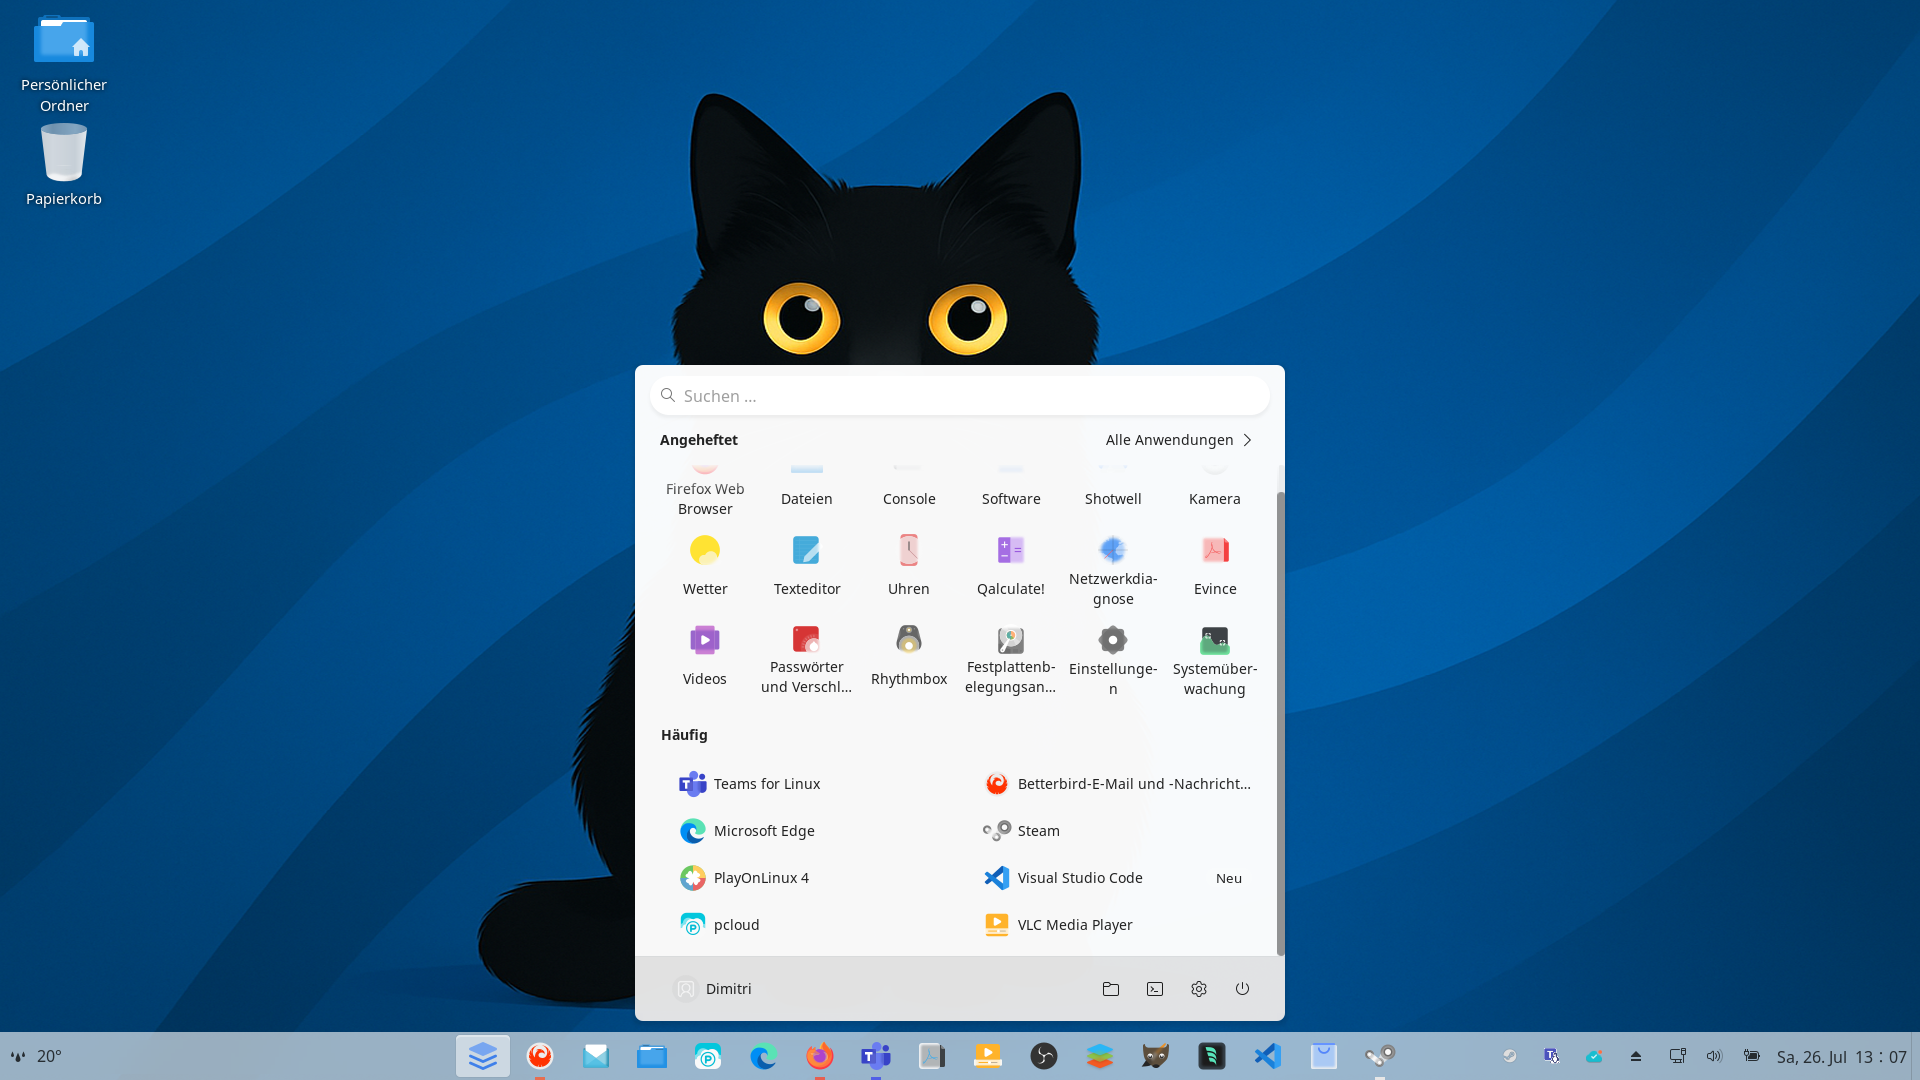The height and width of the screenshot is (1080, 1920).
Task: Open Festplattenbelegungsanalyse app
Action: pos(1011,660)
